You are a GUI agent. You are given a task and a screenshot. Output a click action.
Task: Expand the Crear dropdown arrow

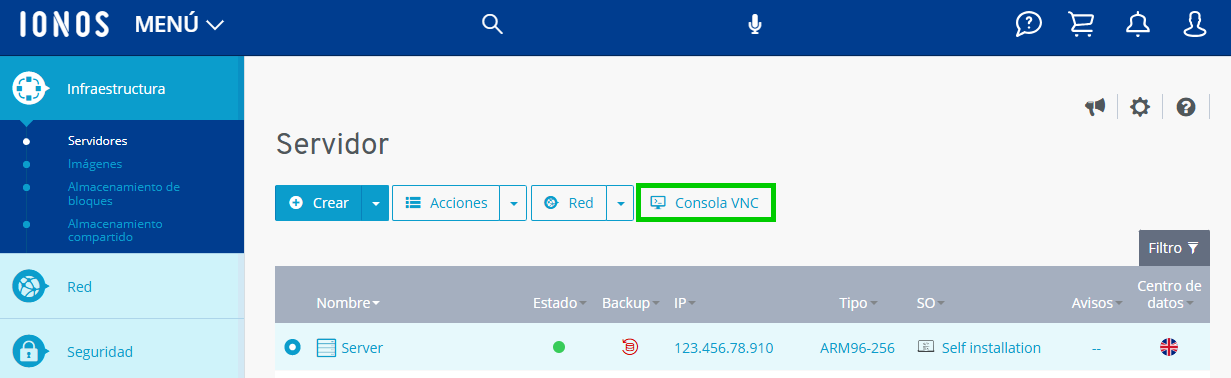(x=375, y=203)
